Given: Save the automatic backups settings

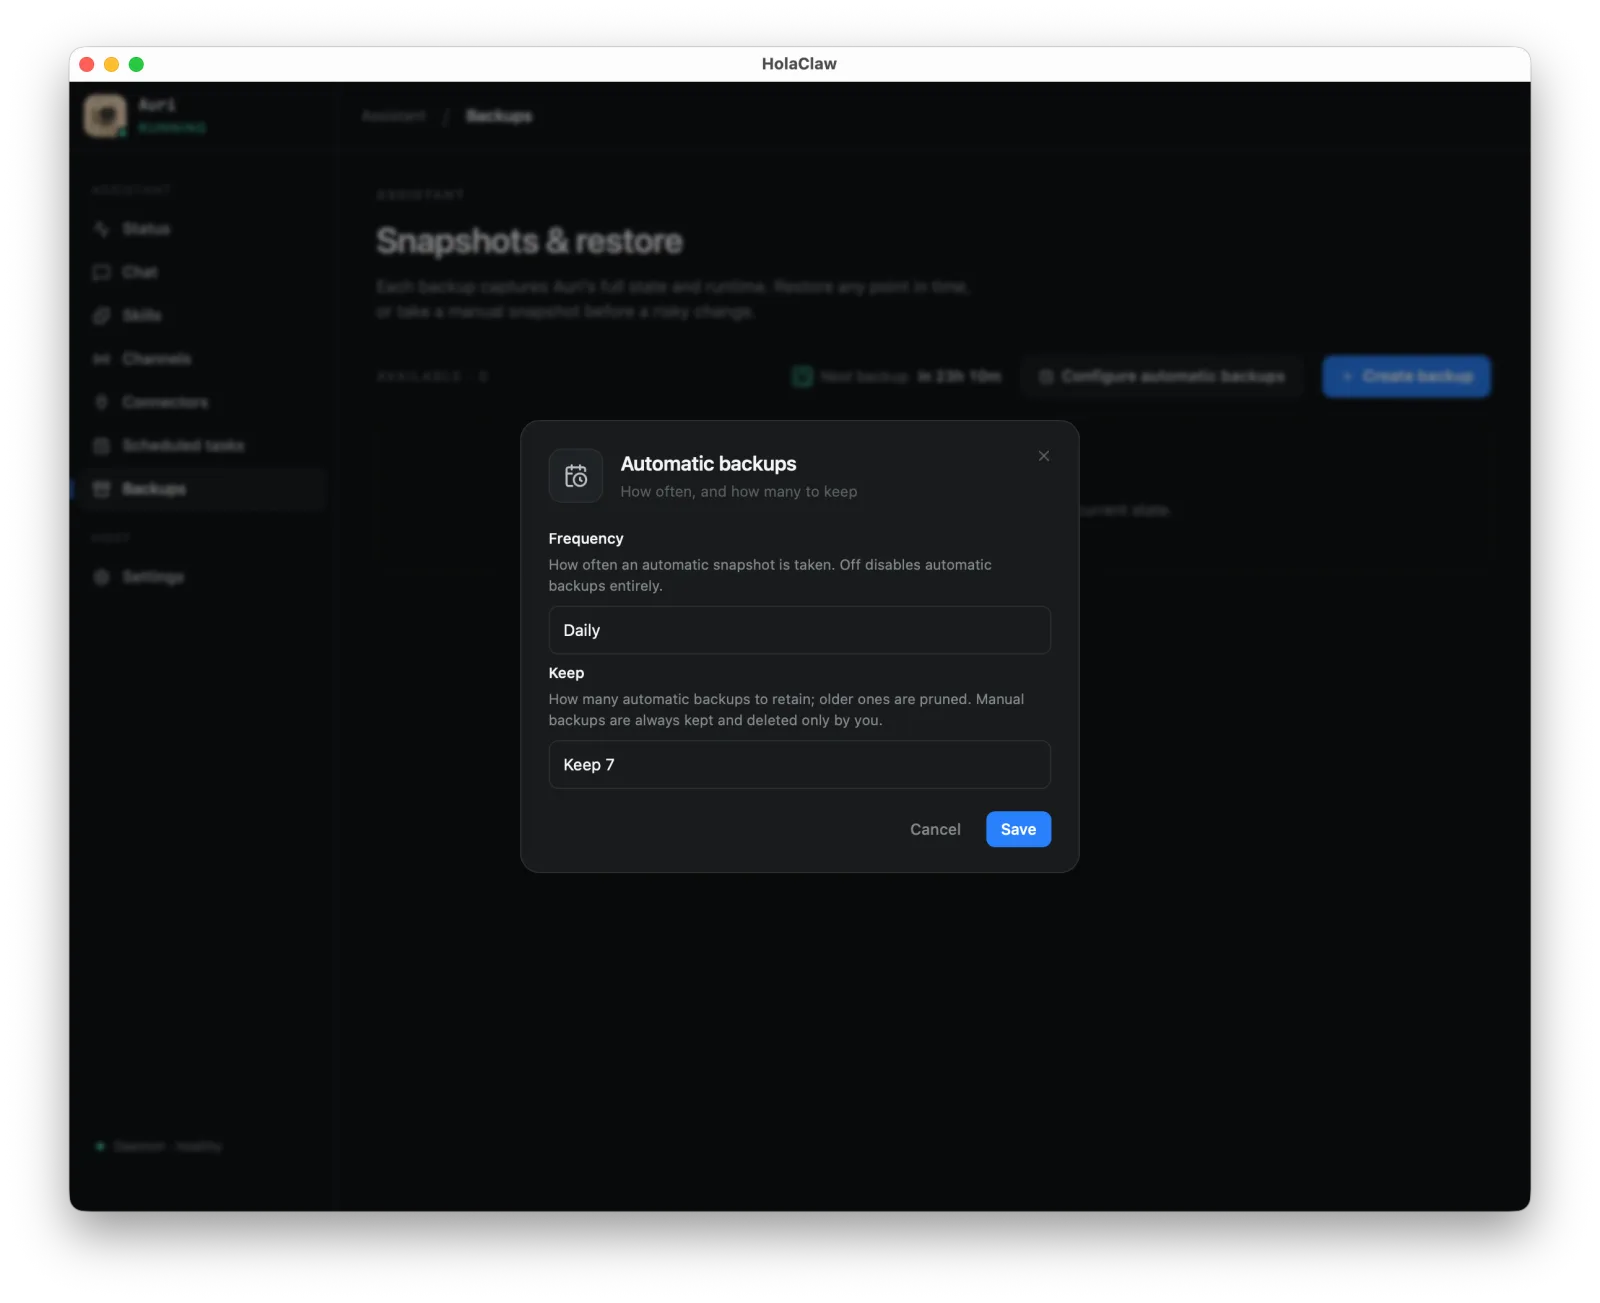Looking at the screenshot, I should click(1018, 829).
